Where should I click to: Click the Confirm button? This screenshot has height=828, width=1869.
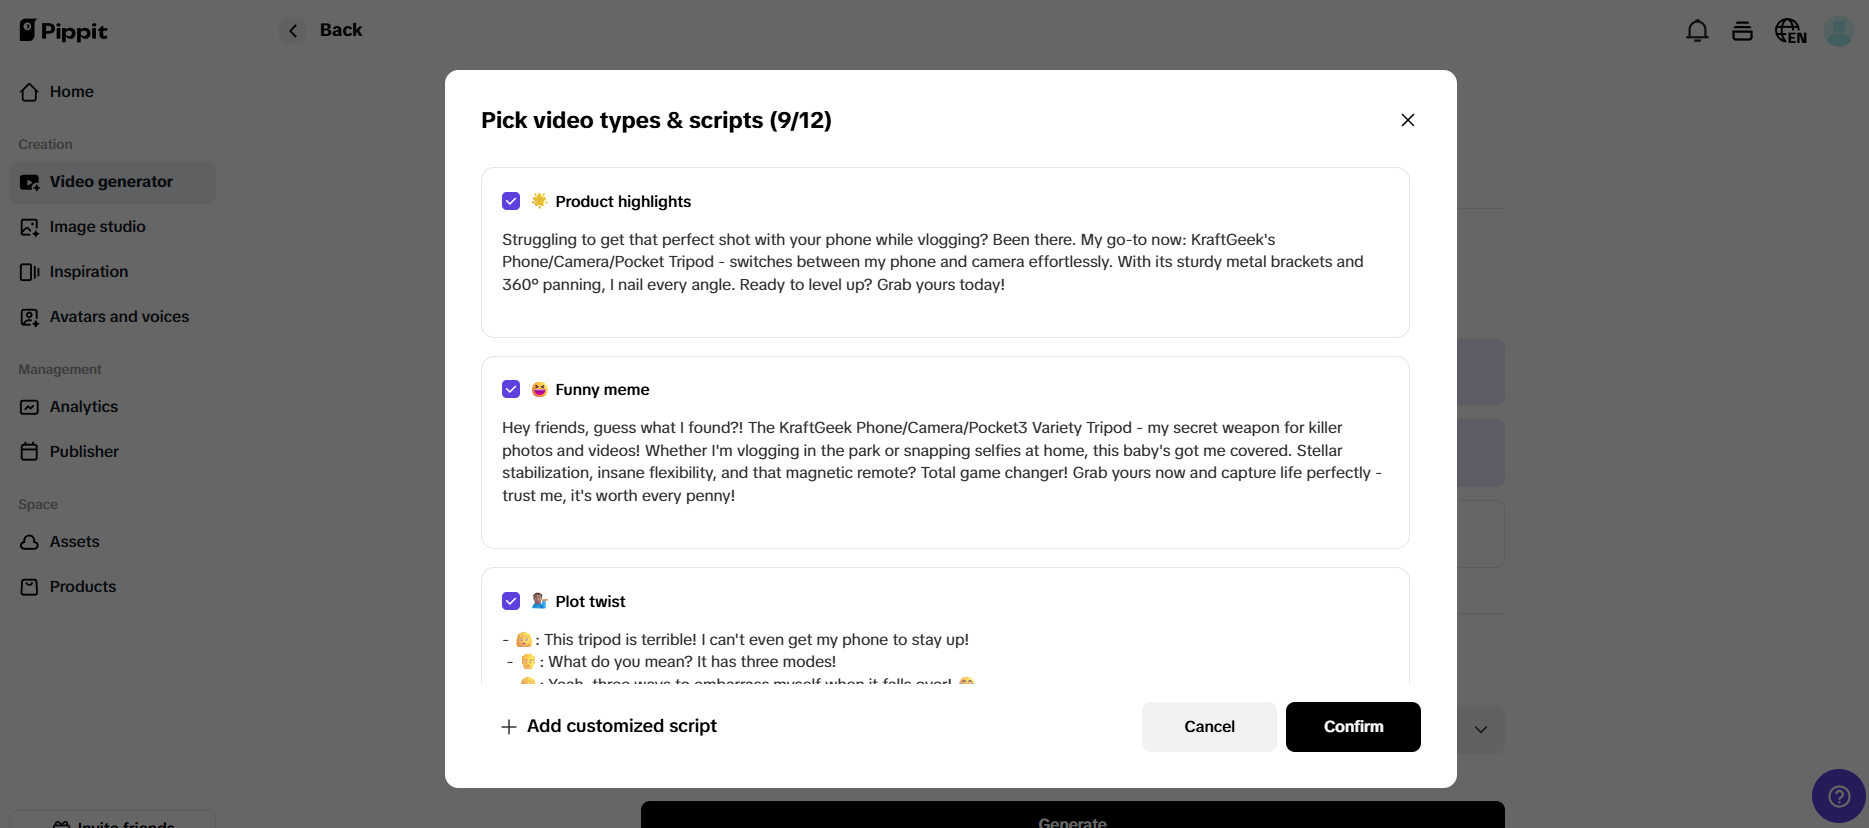tap(1353, 727)
